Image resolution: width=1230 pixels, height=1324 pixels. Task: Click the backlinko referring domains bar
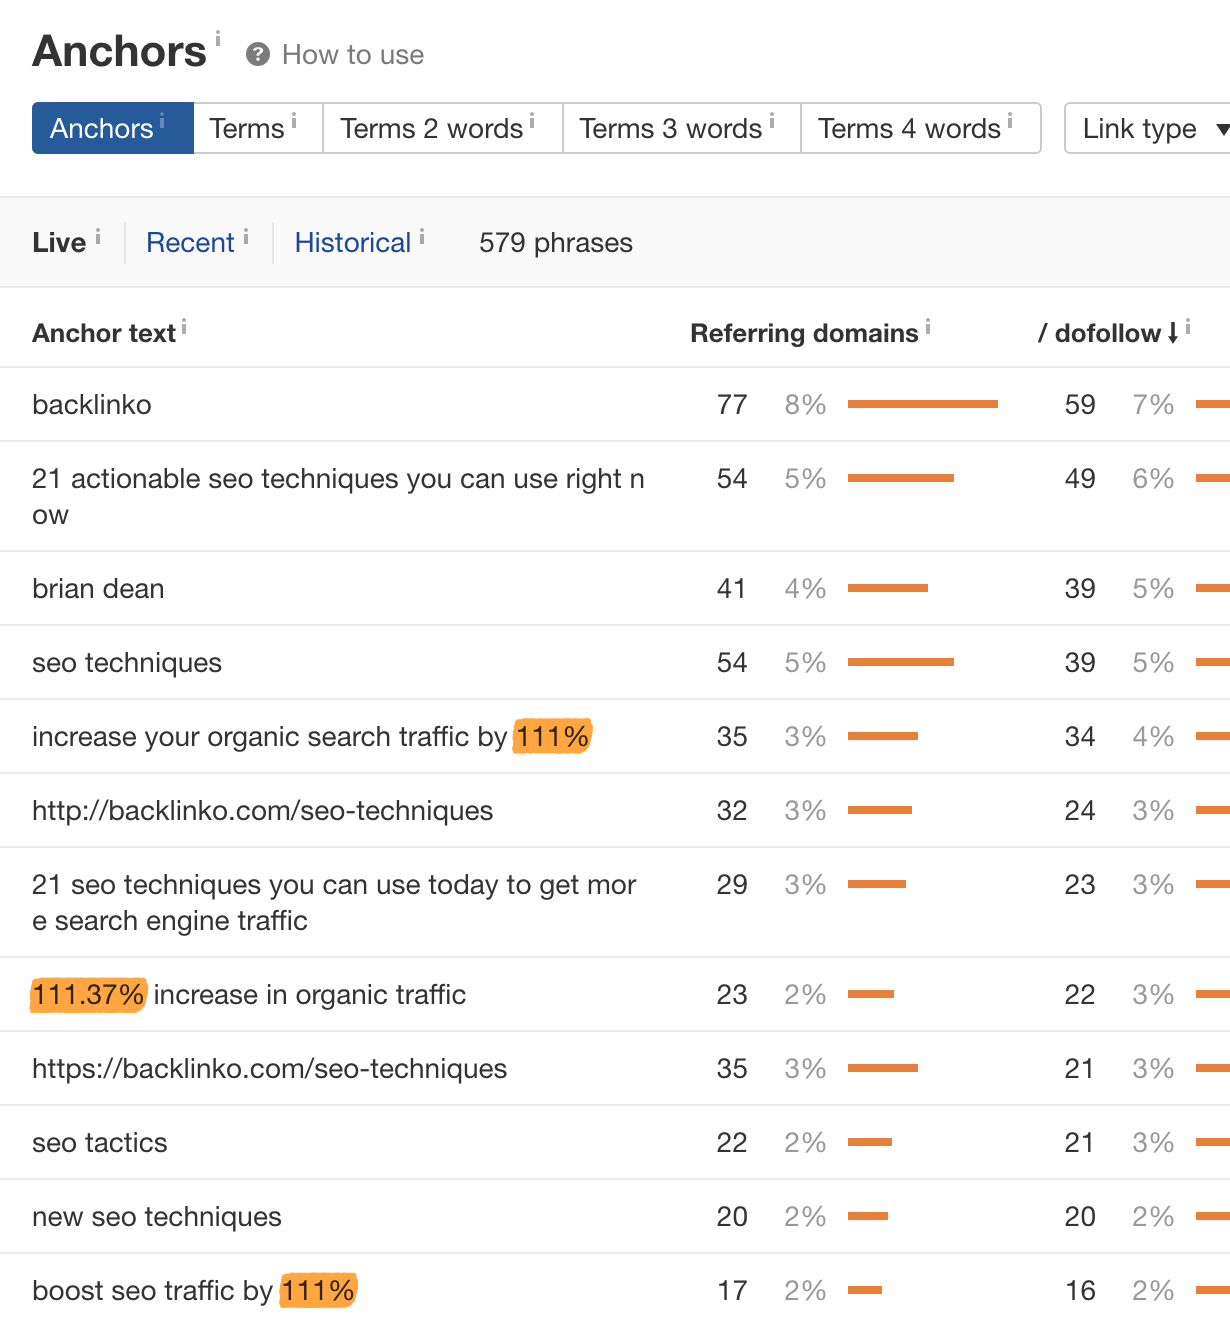tap(922, 404)
